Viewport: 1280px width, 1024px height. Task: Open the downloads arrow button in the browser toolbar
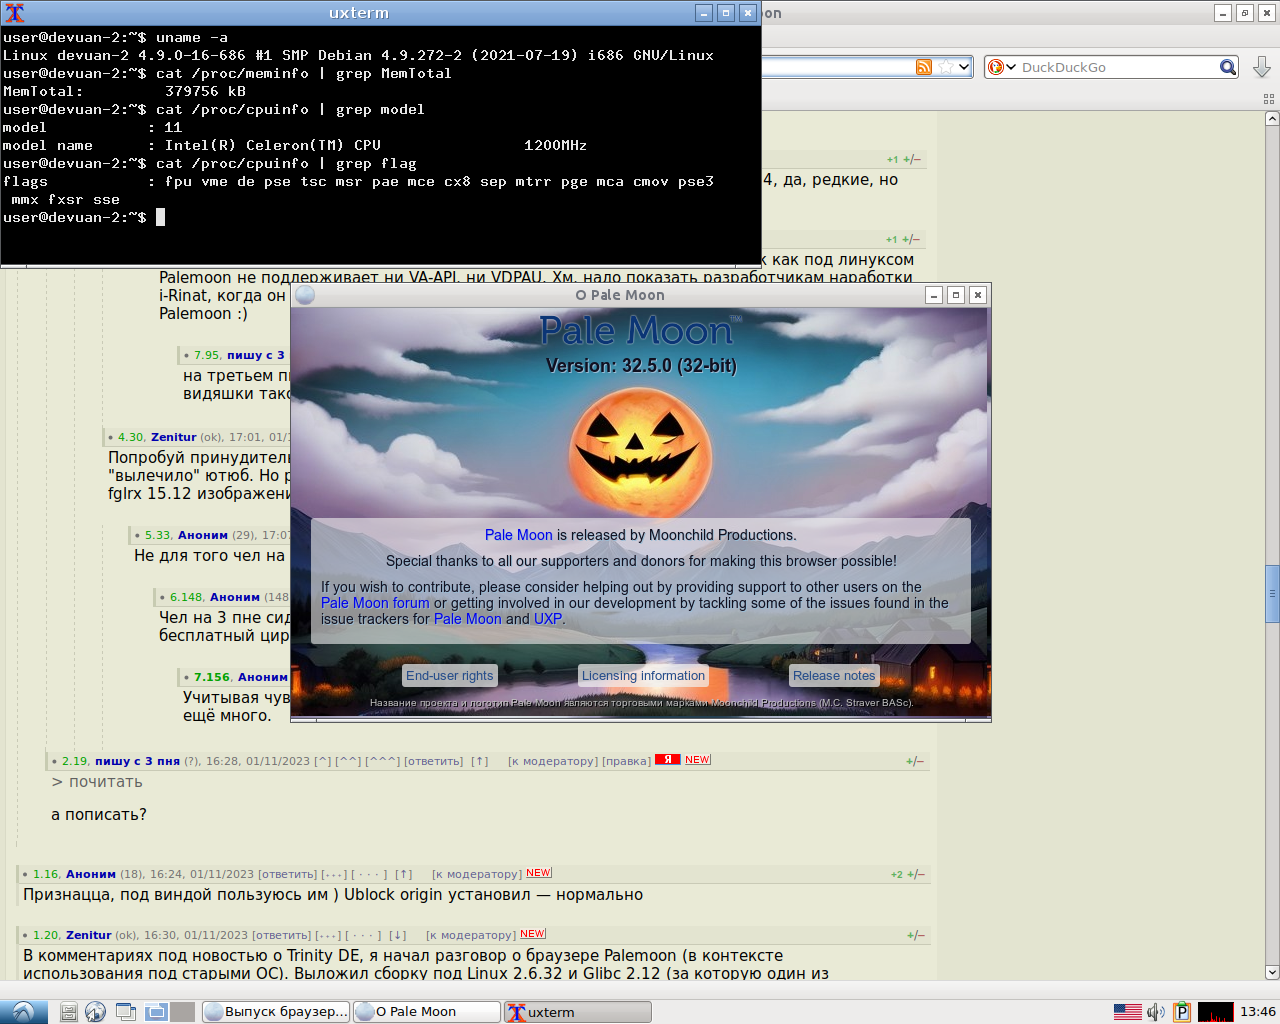click(x=1262, y=67)
